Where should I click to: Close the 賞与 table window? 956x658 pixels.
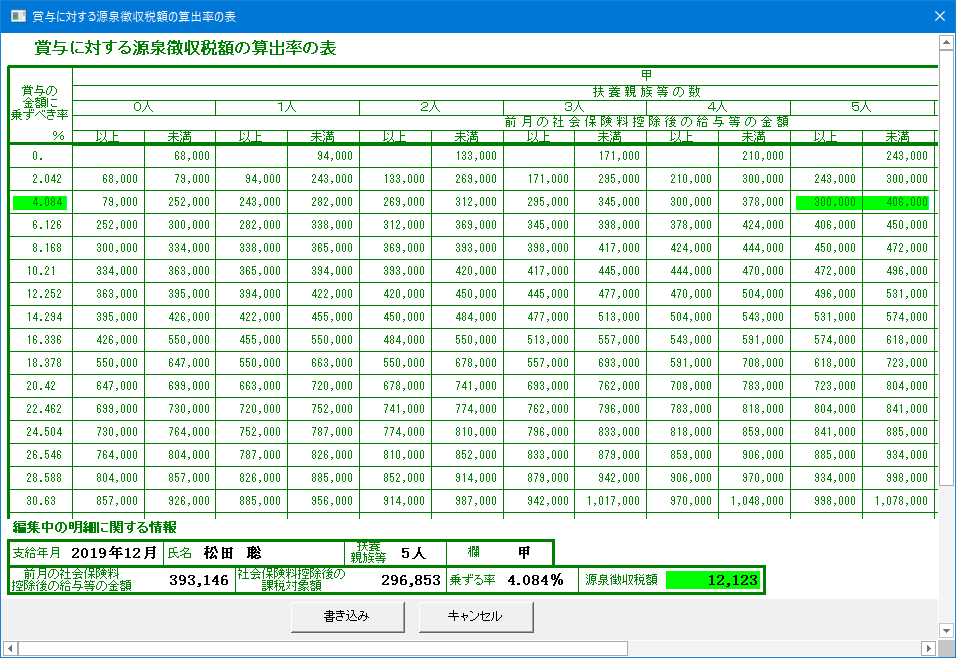point(940,16)
